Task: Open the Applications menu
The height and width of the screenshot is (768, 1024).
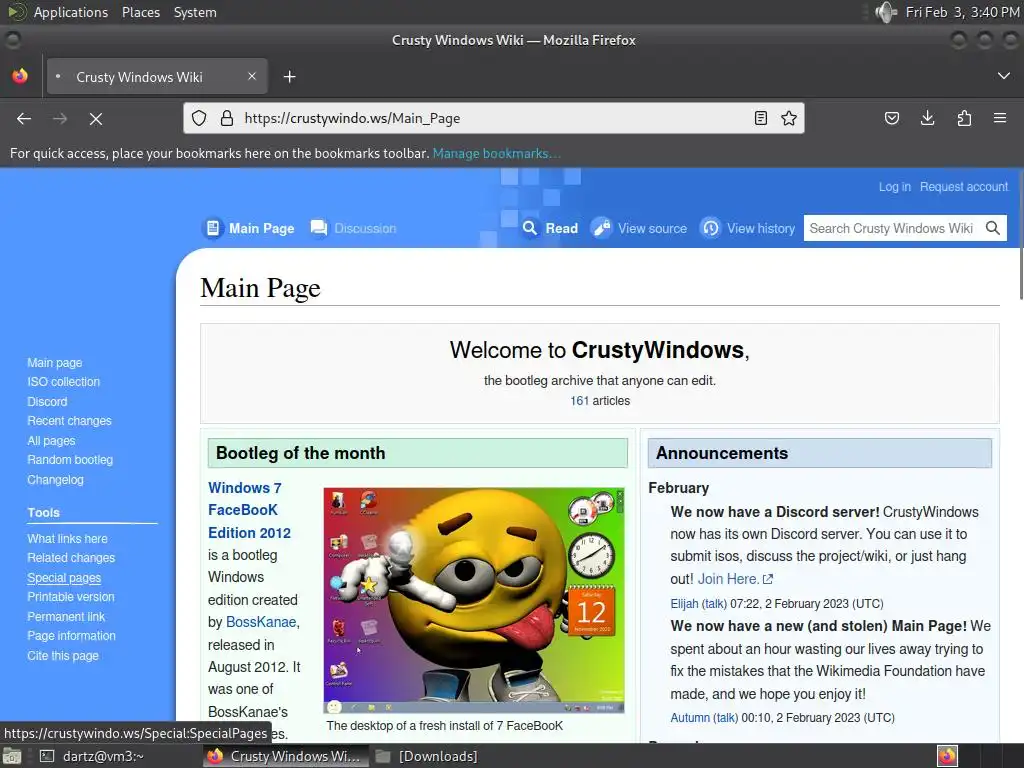Action: coord(71,12)
